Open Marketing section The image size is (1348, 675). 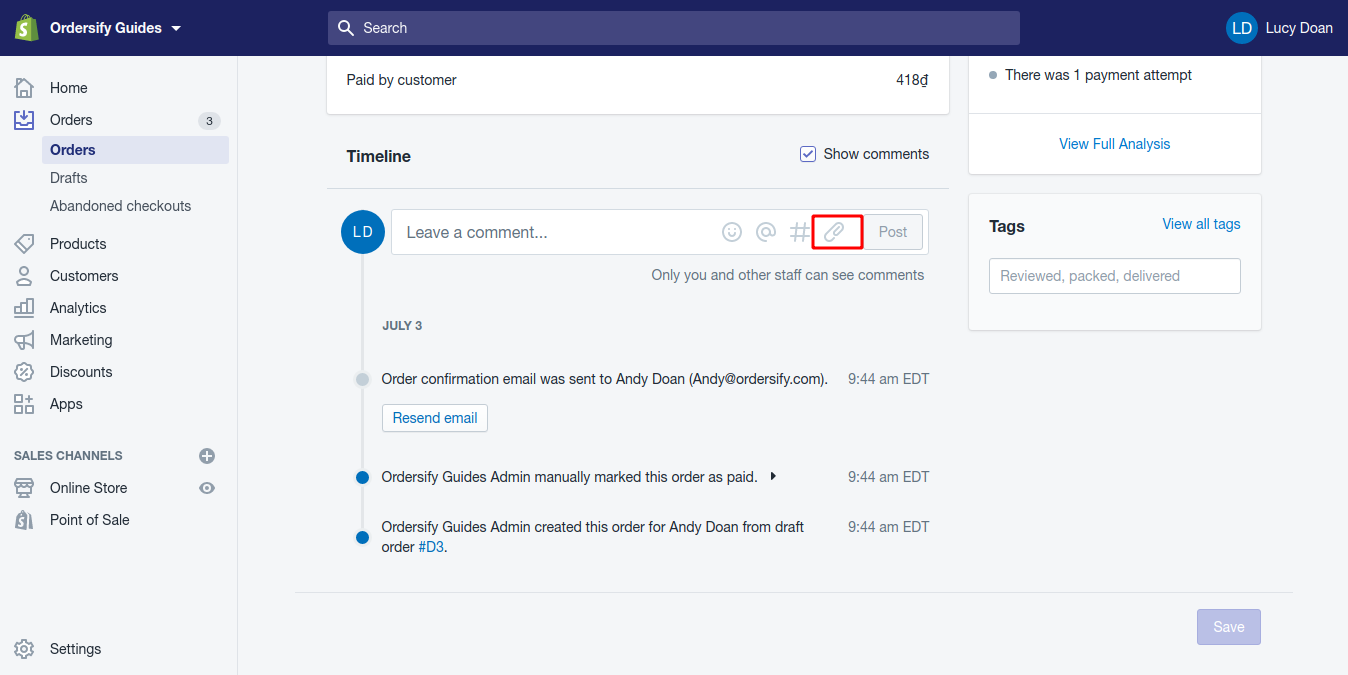pyautogui.click(x=81, y=340)
